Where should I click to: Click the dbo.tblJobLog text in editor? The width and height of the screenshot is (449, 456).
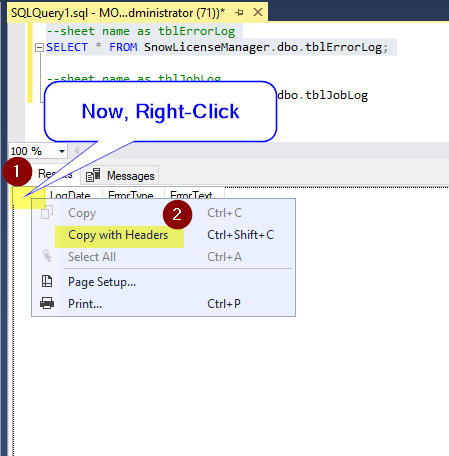323,95
